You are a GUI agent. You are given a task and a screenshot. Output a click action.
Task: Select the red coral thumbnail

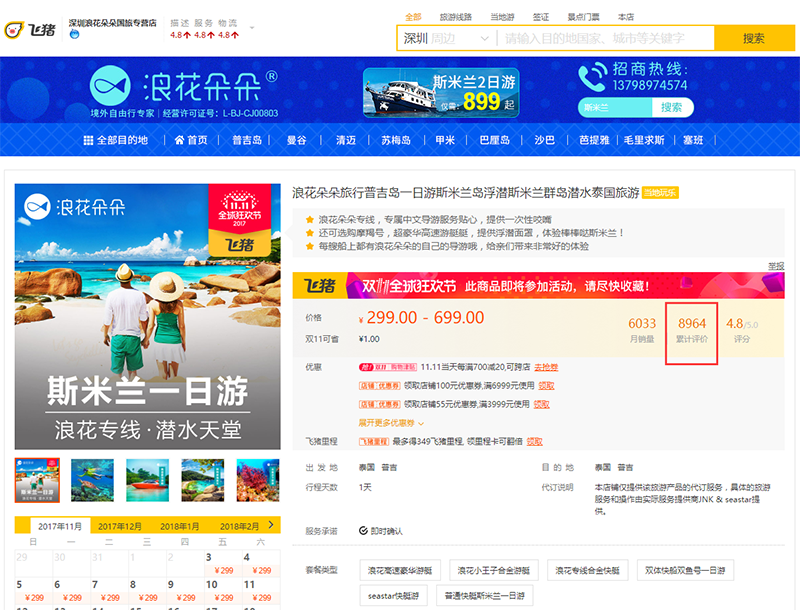click(x=258, y=480)
